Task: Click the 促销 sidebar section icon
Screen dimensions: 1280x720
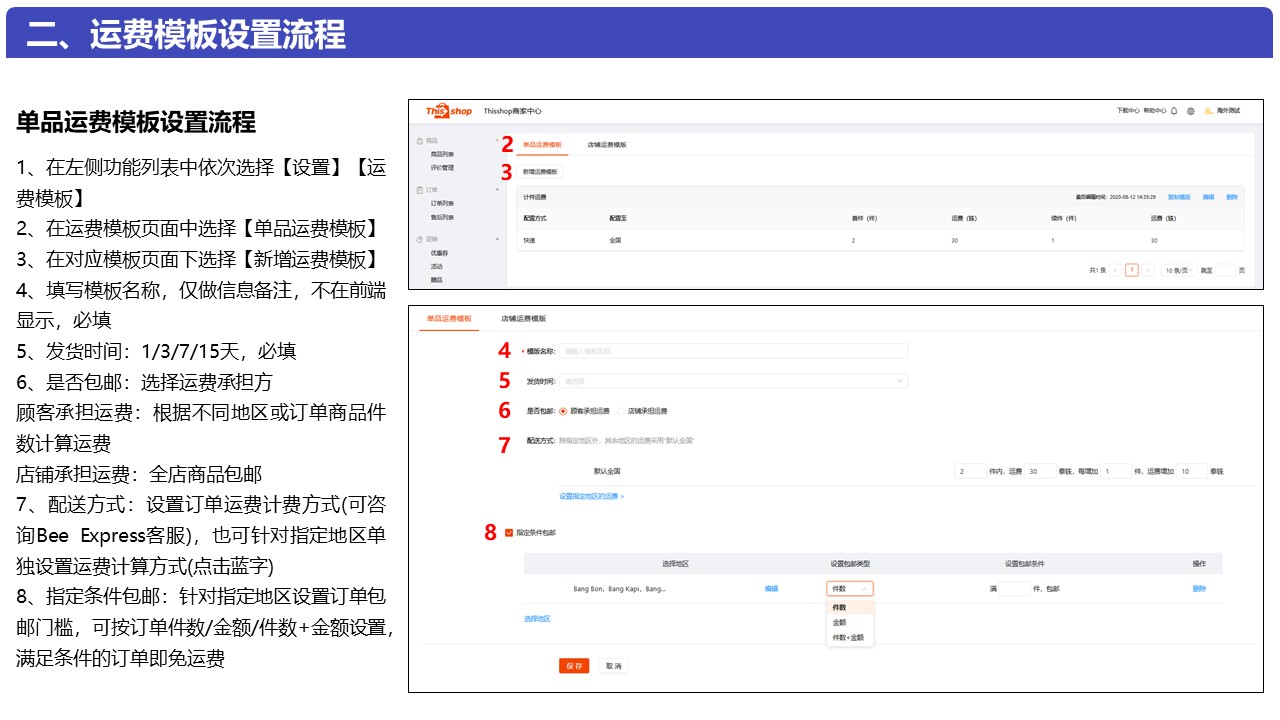Action: (420, 239)
